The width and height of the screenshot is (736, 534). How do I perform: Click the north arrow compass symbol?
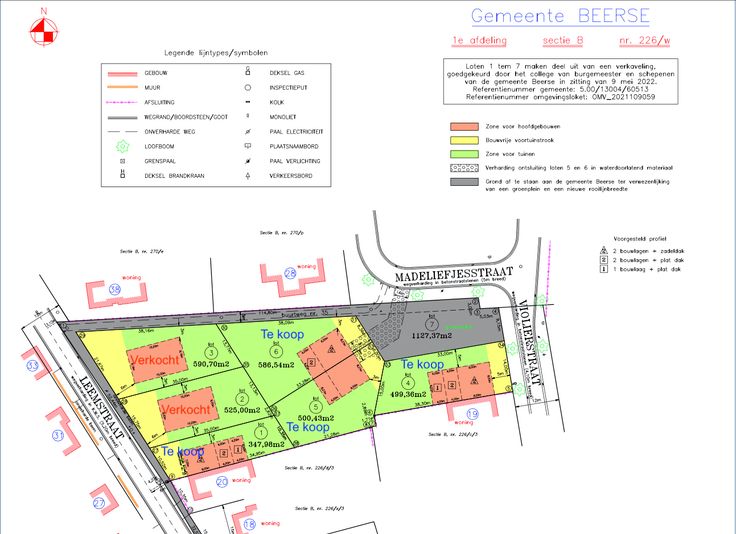pyautogui.click(x=42, y=29)
